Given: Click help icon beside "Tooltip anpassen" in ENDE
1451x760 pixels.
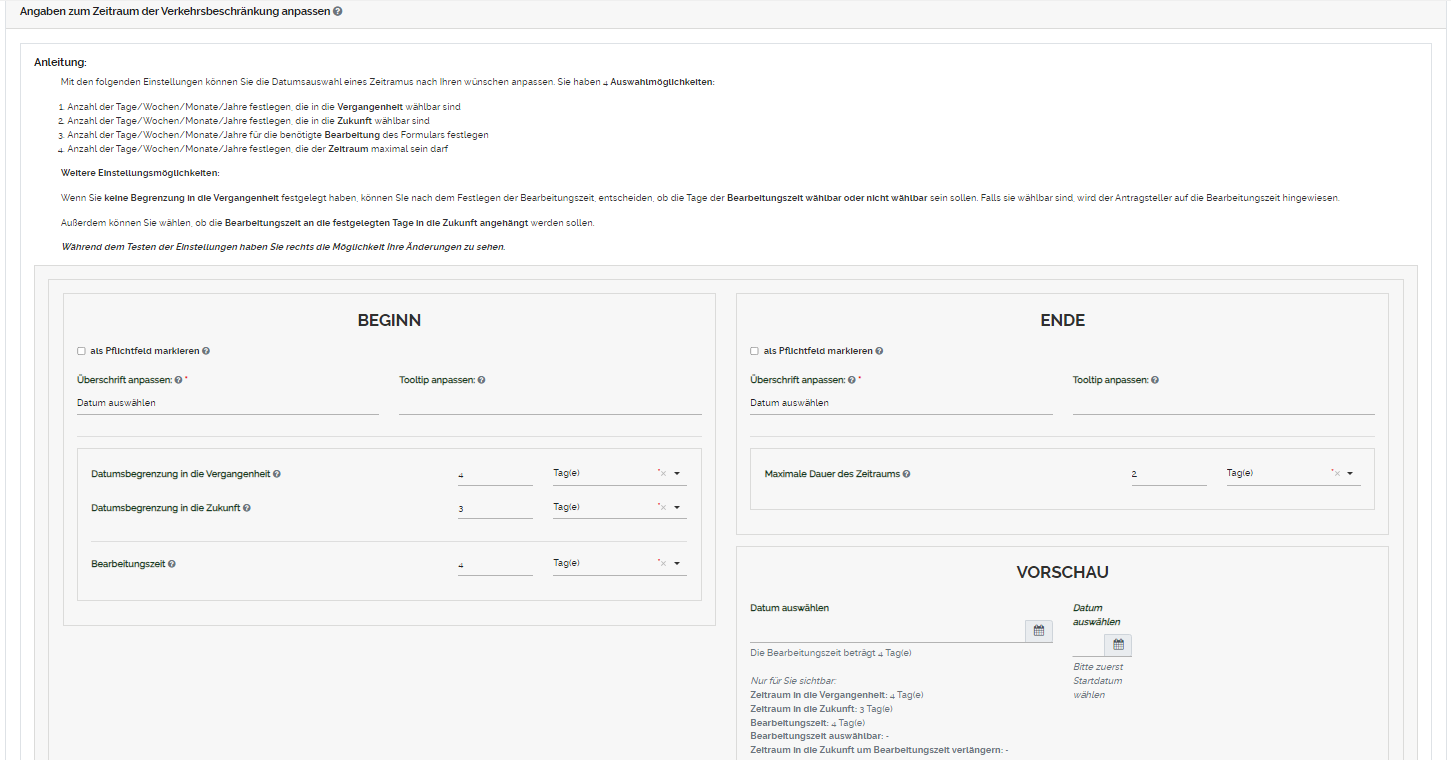Looking at the screenshot, I should click(1155, 380).
